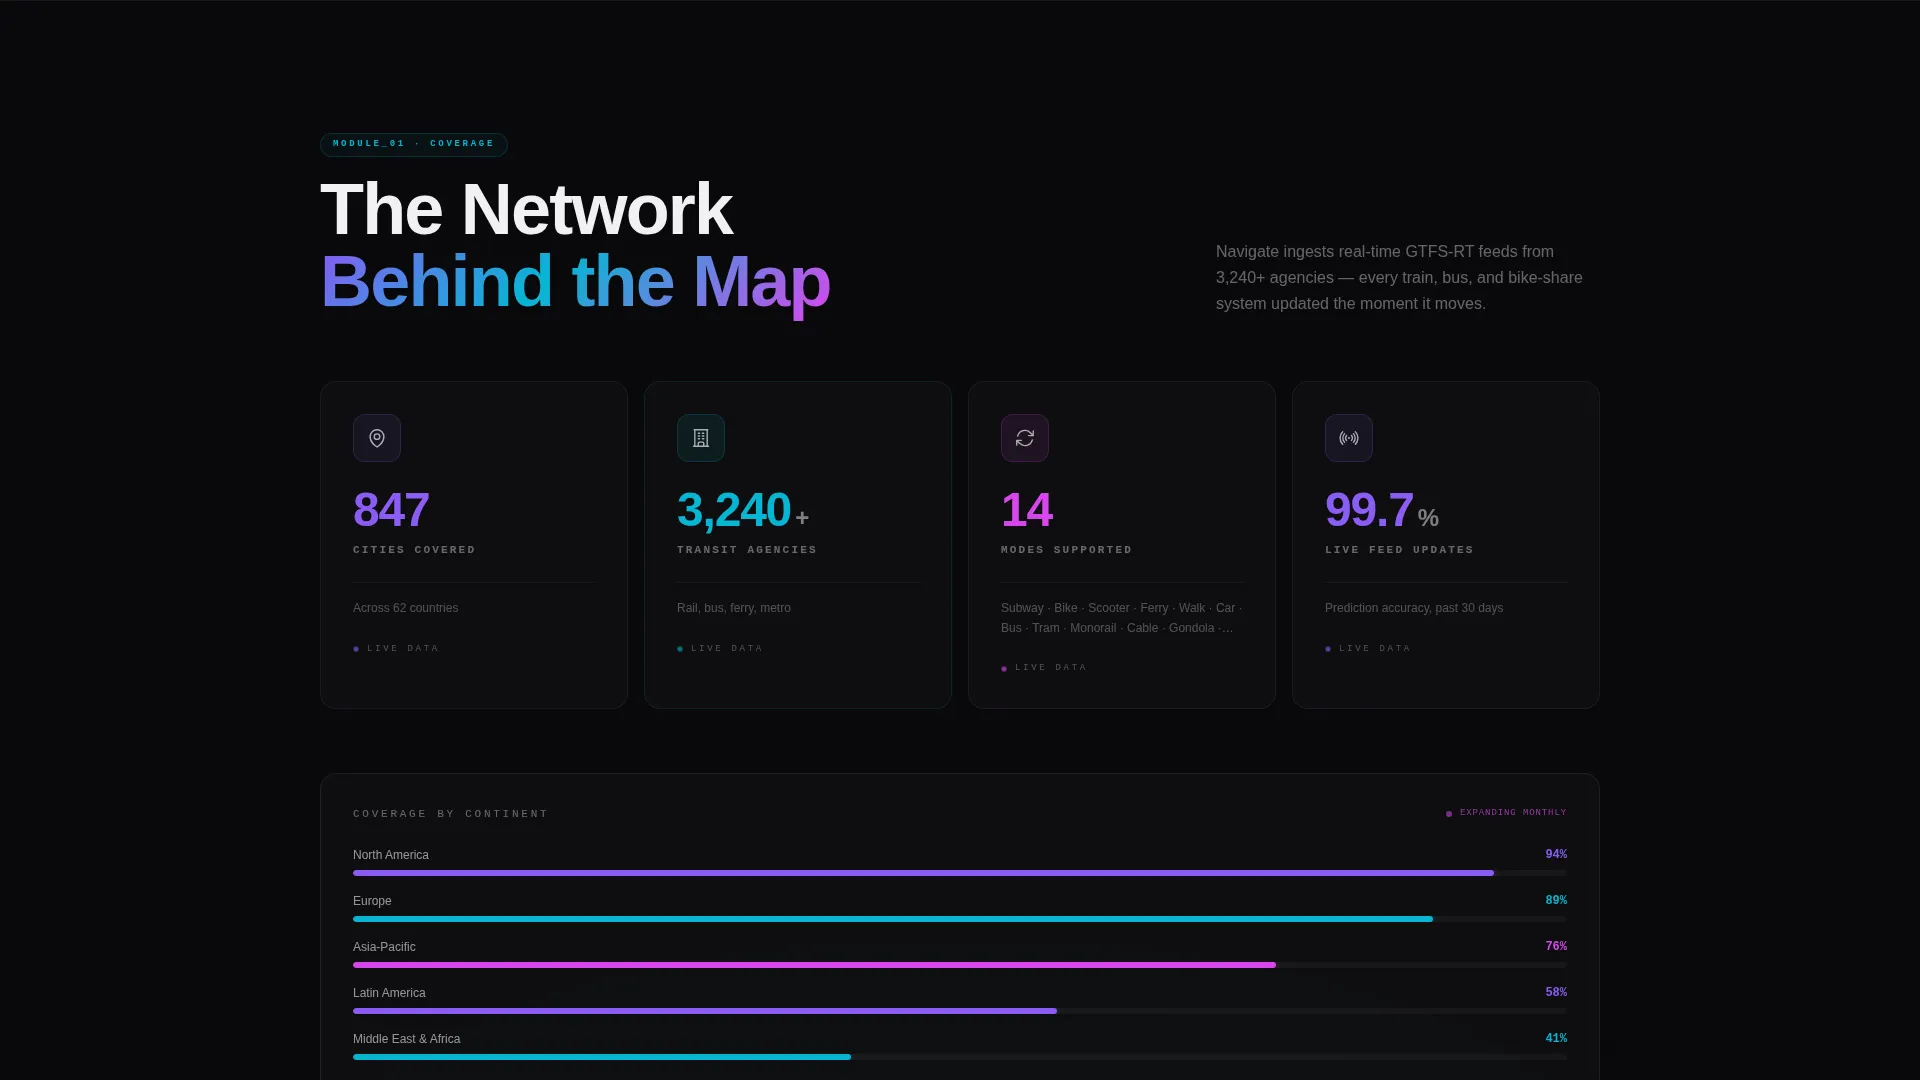Click the 'Across 62 countries' text
1920x1080 pixels.
coord(406,608)
